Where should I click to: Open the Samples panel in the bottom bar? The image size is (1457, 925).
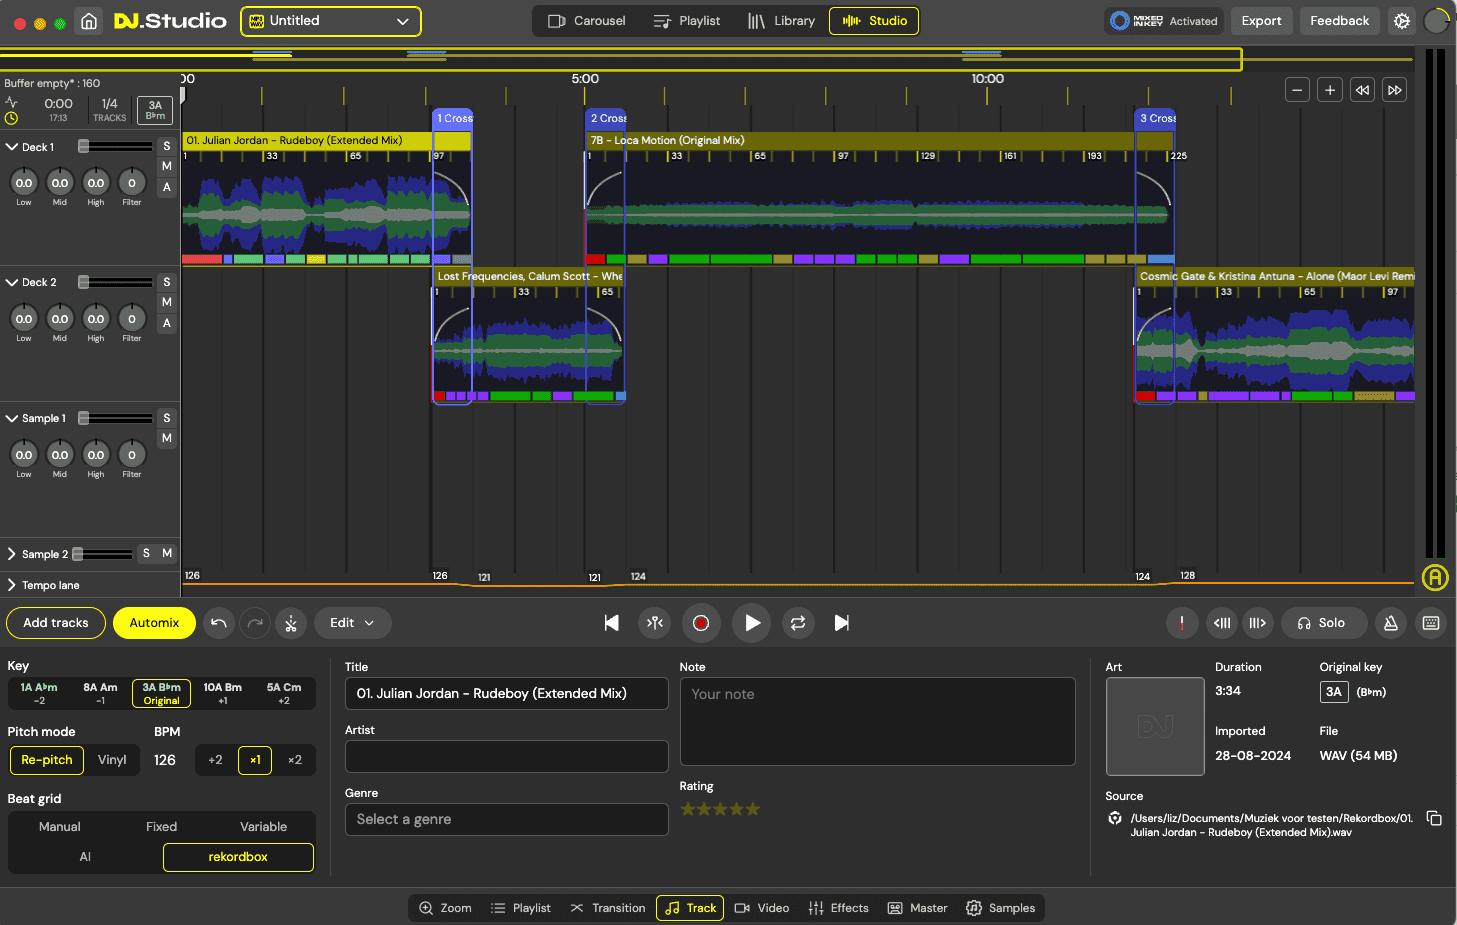point(1001,908)
